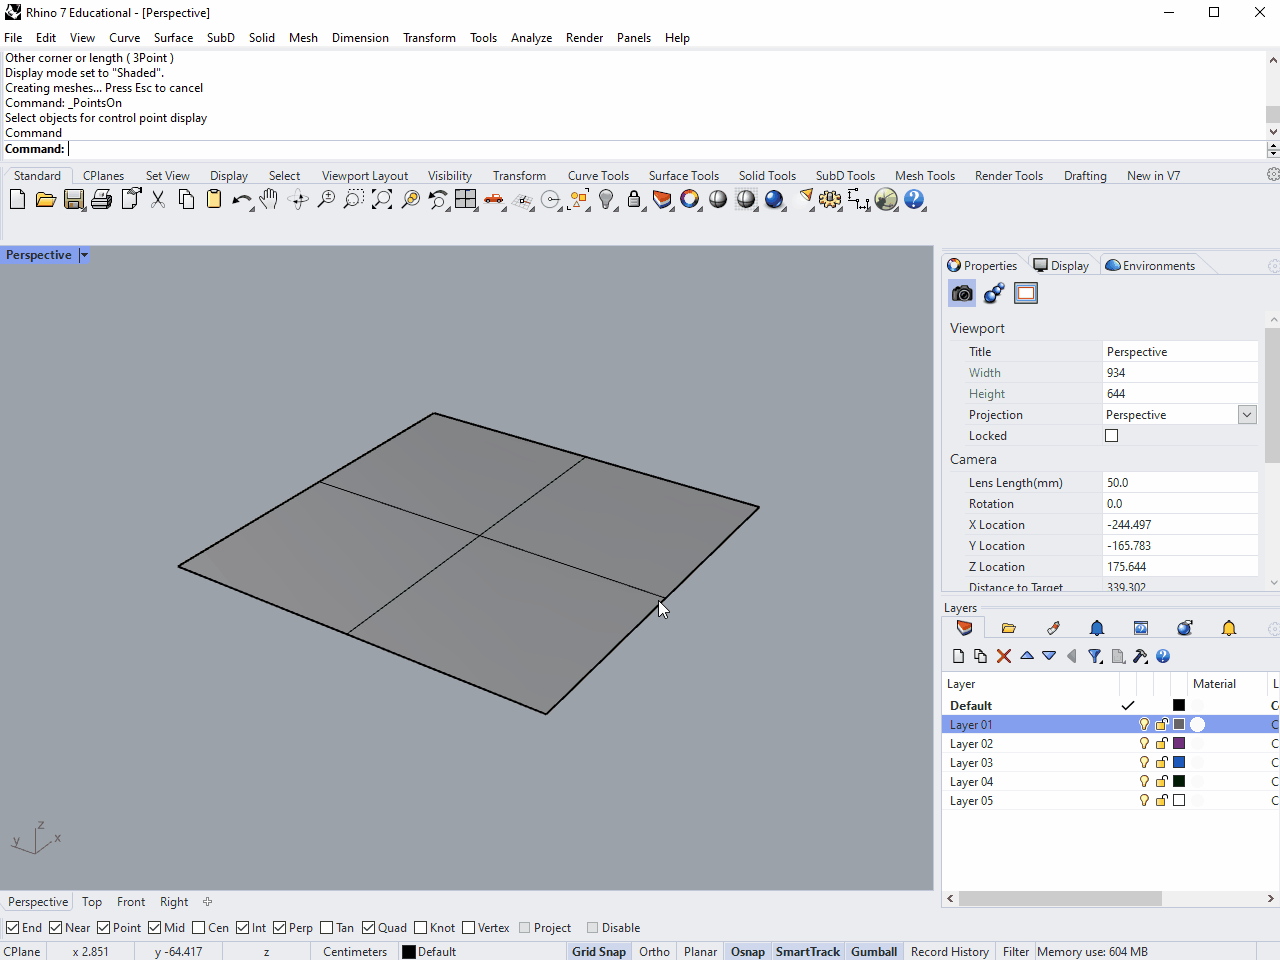Screen dimensions: 1280x960
Task: Click the Lens Length value field
Action: [x=1180, y=483]
